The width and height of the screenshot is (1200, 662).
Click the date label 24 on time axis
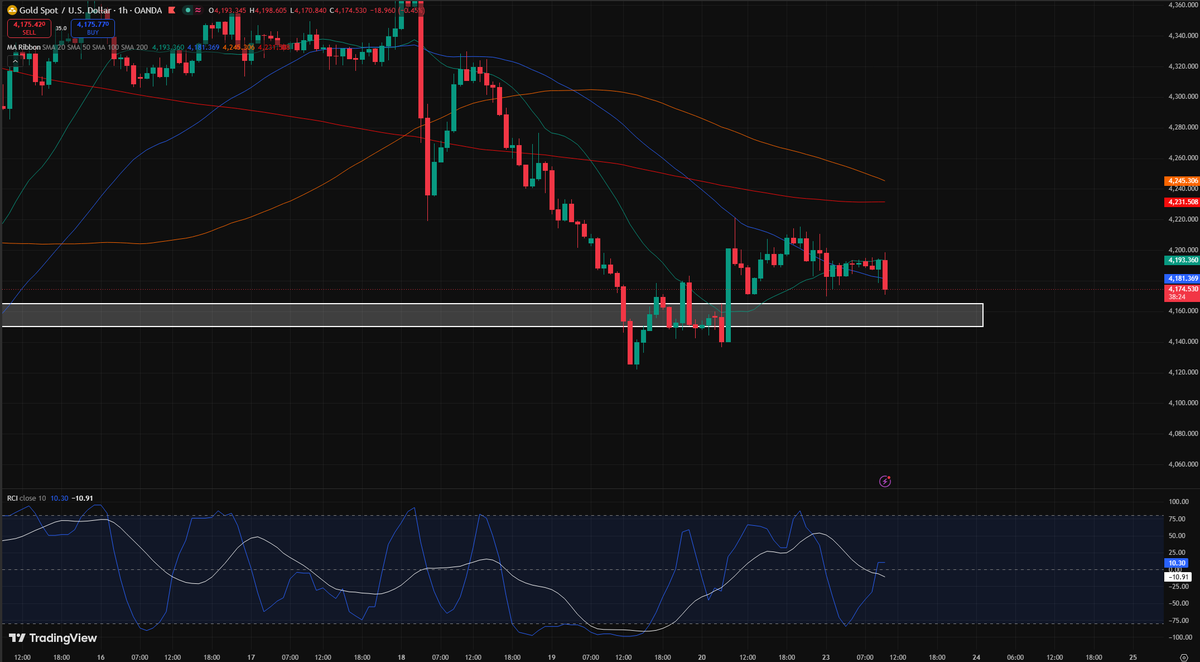coord(977,657)
